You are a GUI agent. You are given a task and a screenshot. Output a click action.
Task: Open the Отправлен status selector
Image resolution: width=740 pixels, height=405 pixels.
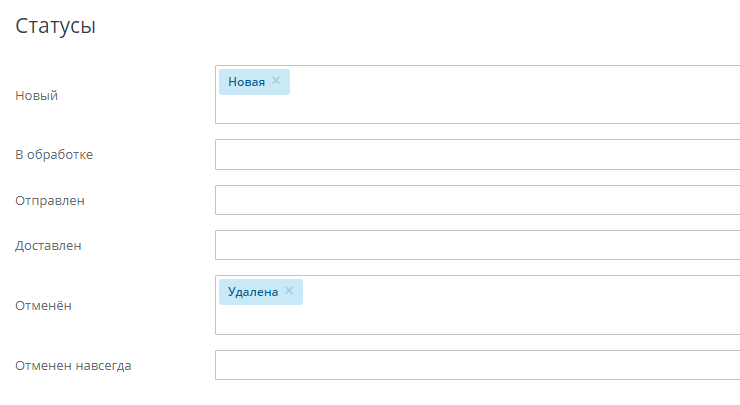pos(477,200)
